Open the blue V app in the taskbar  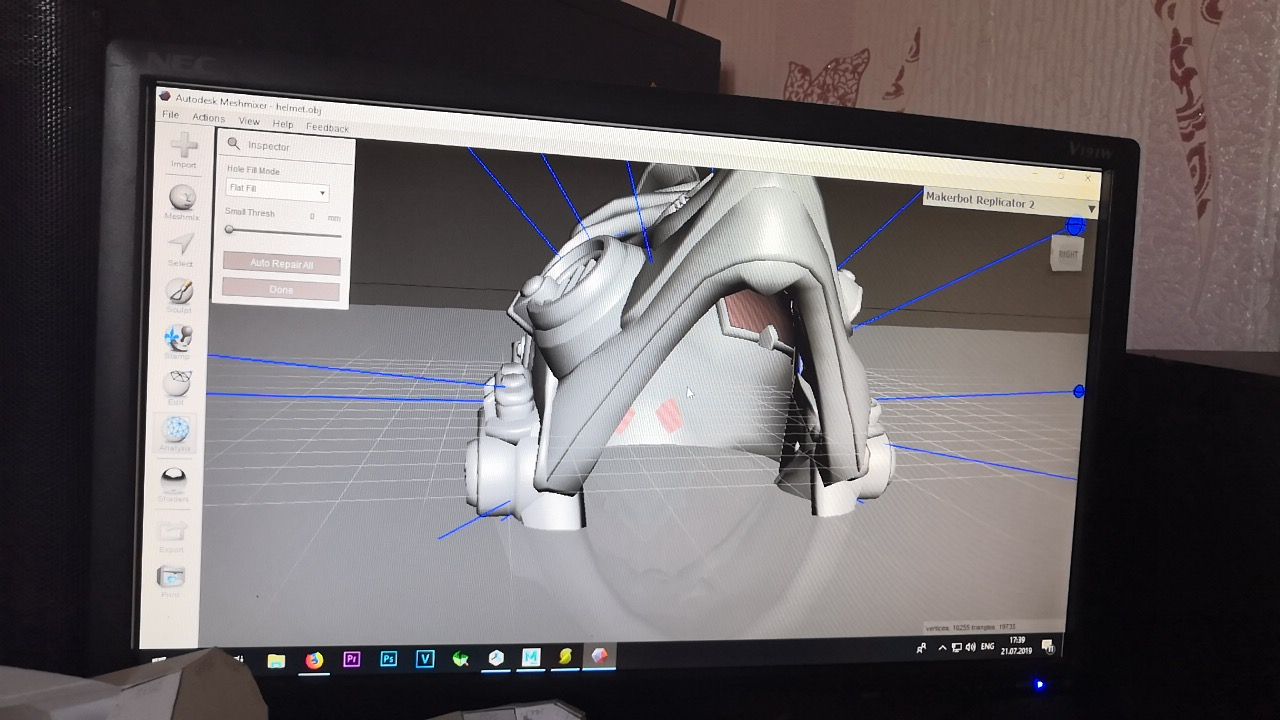coord(425,658)
